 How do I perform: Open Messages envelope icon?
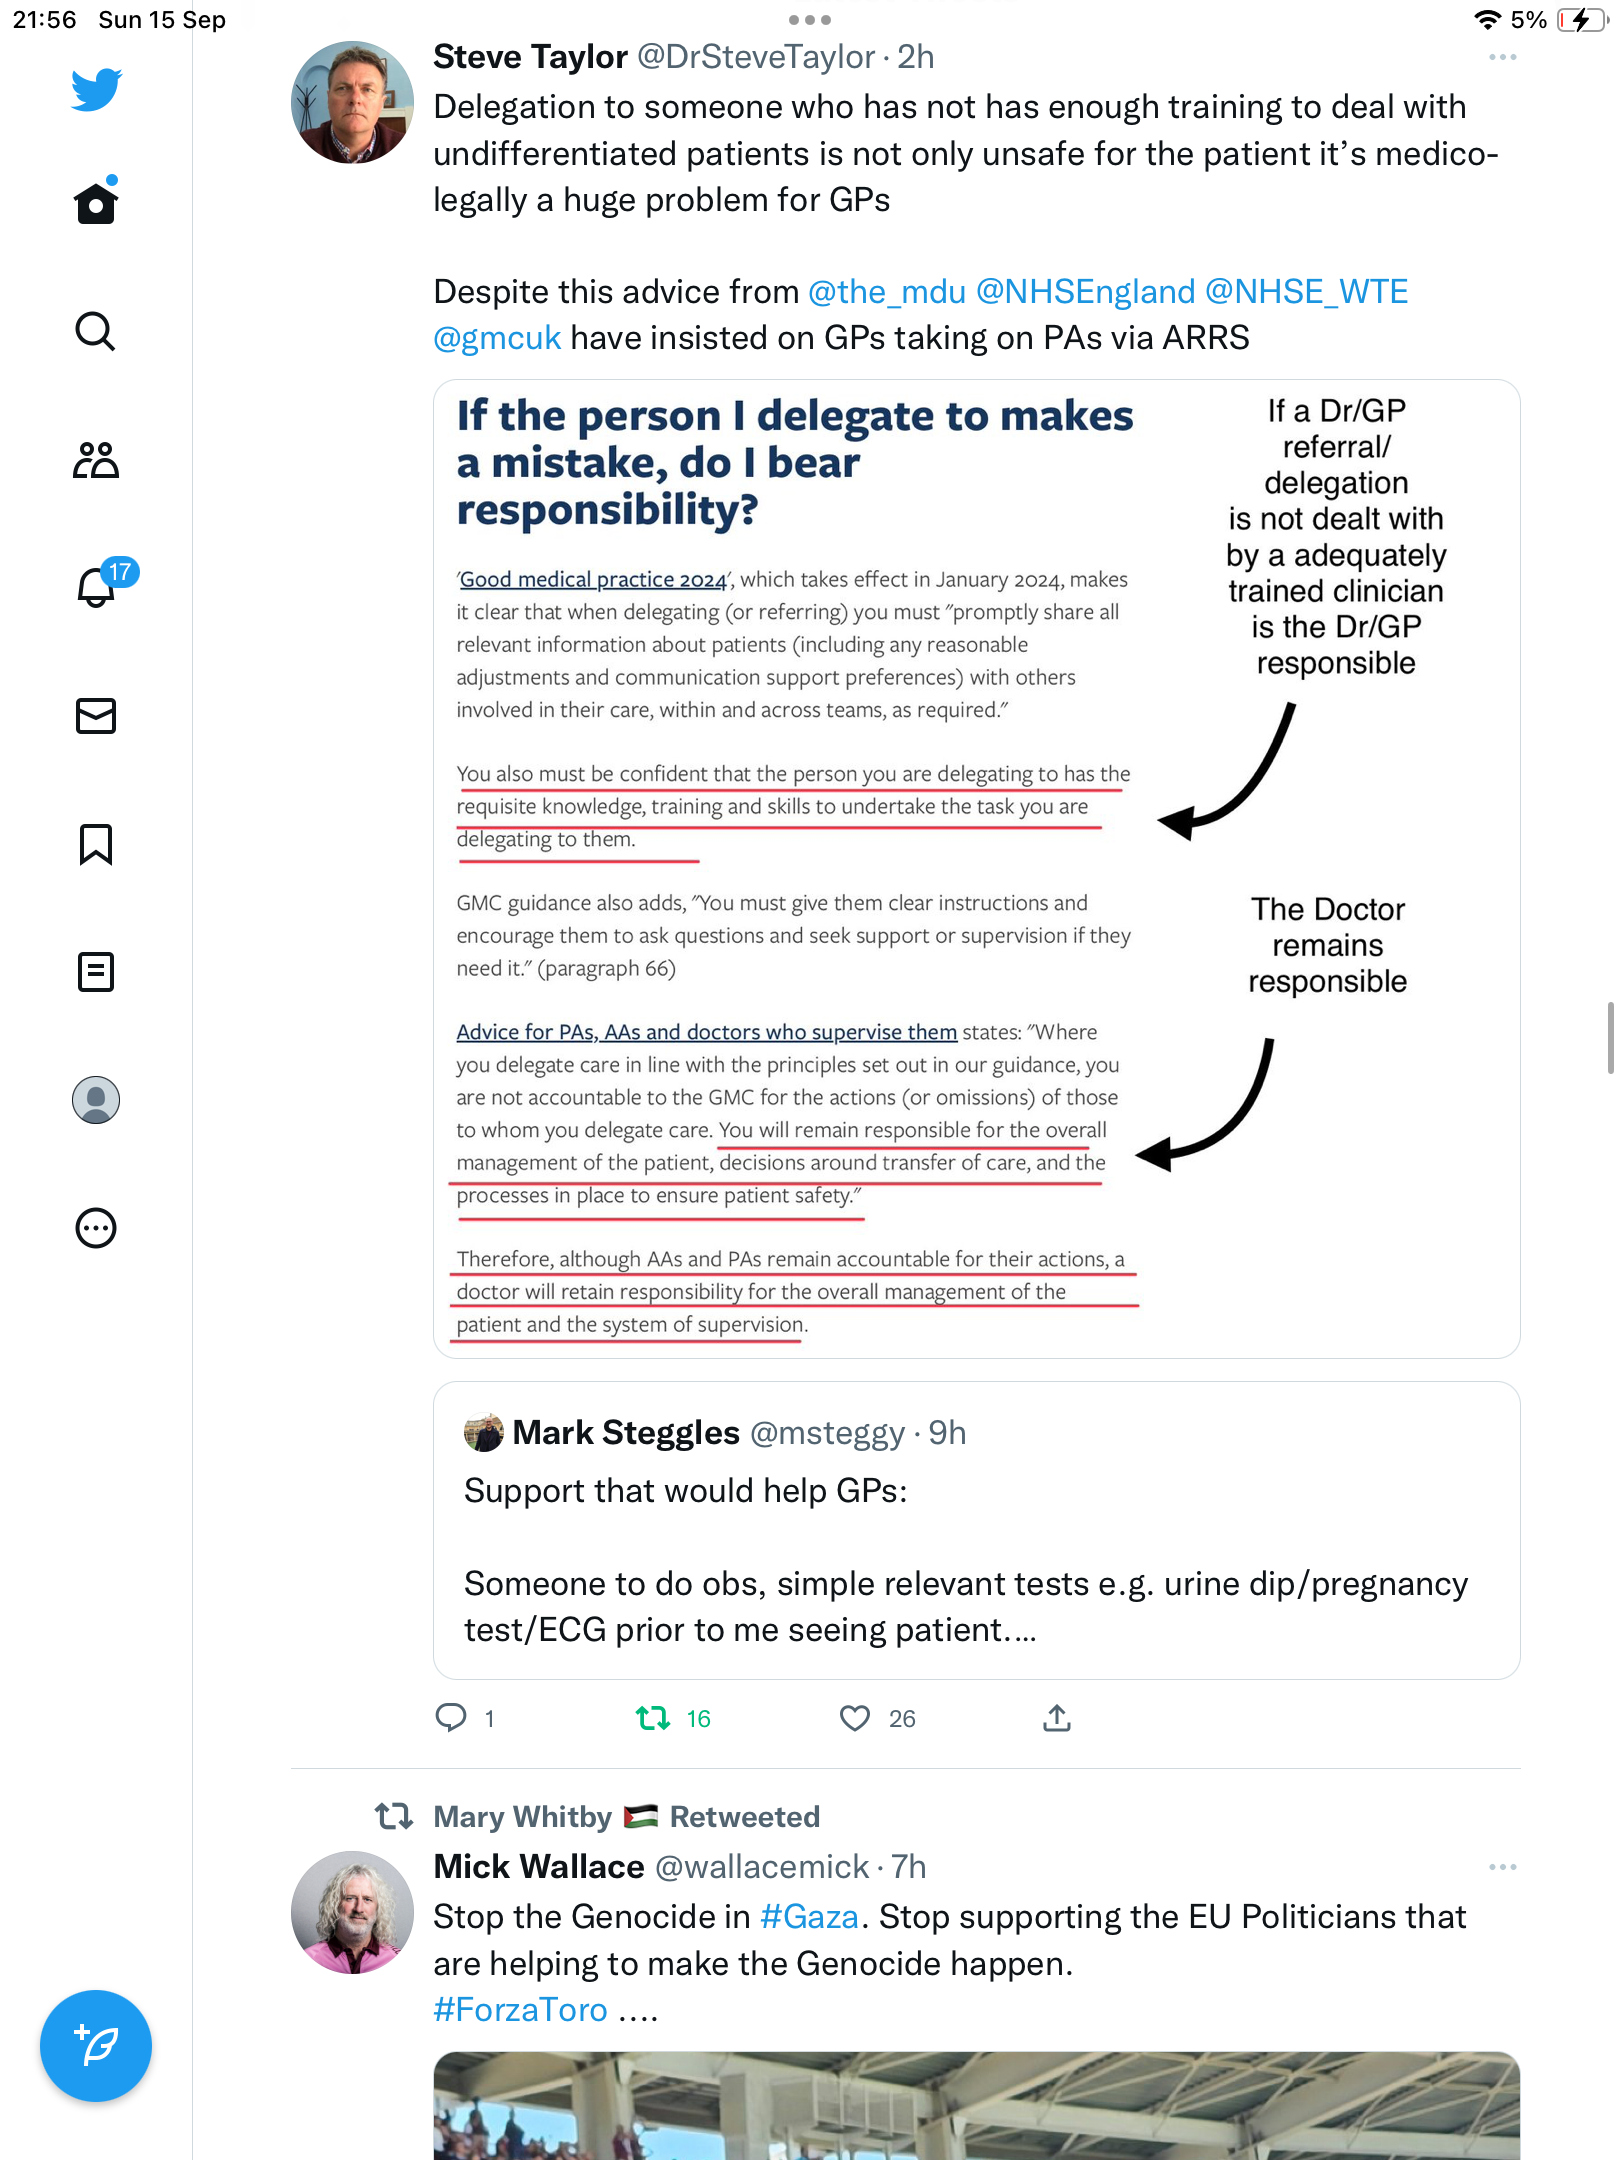96,716
